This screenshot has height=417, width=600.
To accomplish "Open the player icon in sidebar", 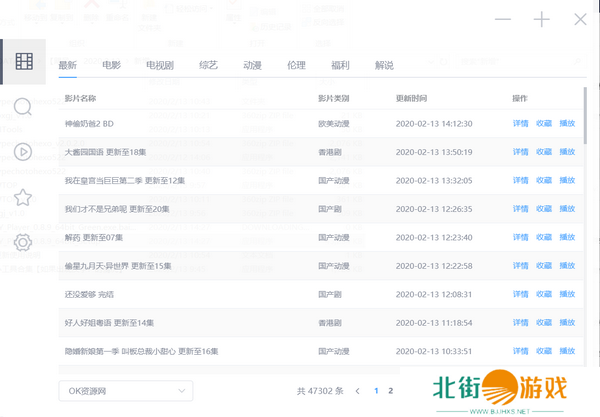I will point(24,152).
